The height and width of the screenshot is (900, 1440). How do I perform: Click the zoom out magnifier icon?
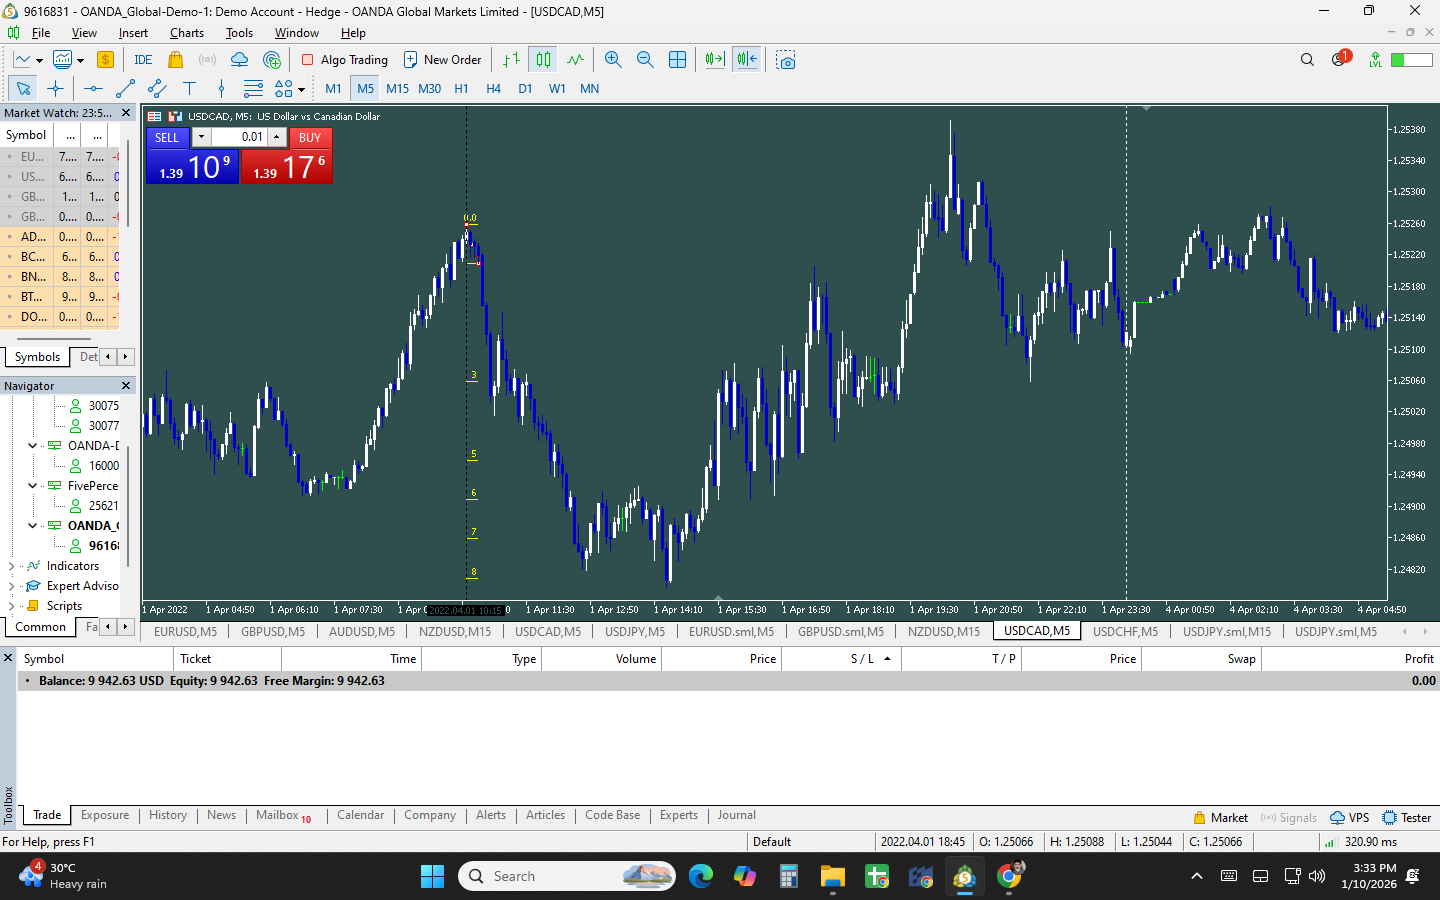click(x=645, y=60)
